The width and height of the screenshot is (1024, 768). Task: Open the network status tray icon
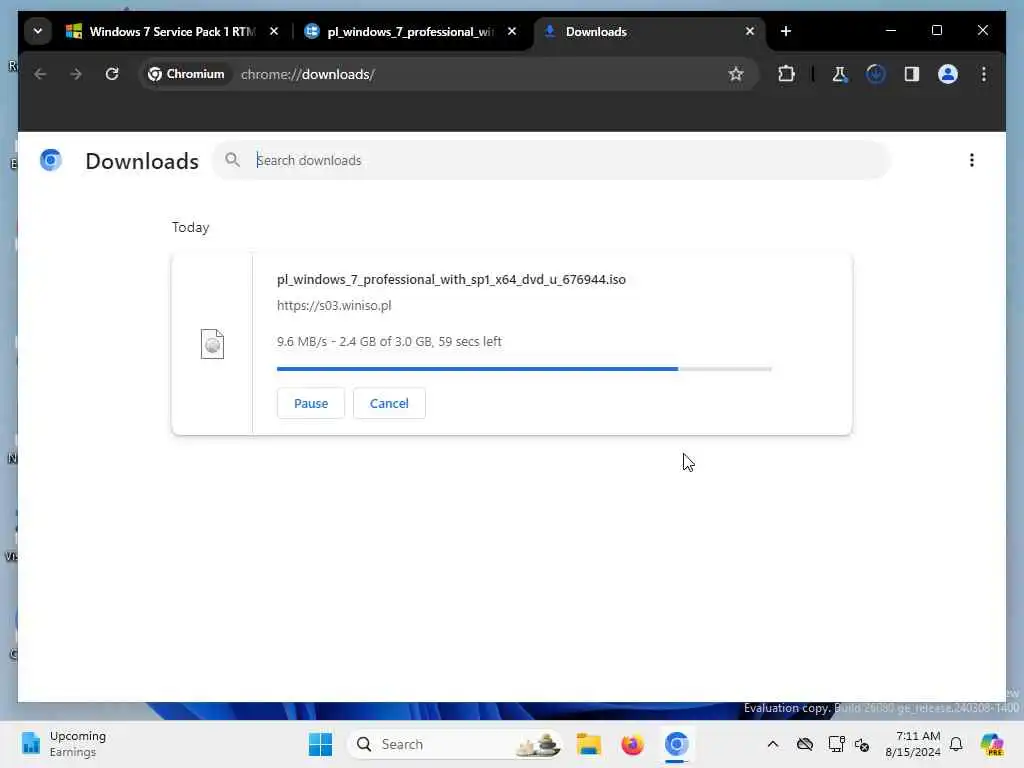pos(862,744)
